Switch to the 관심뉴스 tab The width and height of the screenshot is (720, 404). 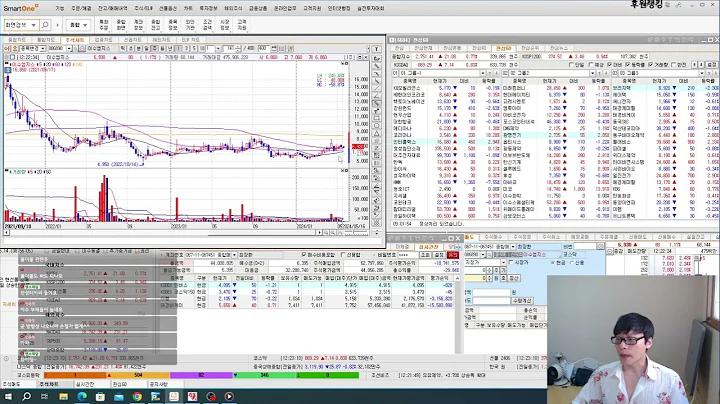pos(558,48)
